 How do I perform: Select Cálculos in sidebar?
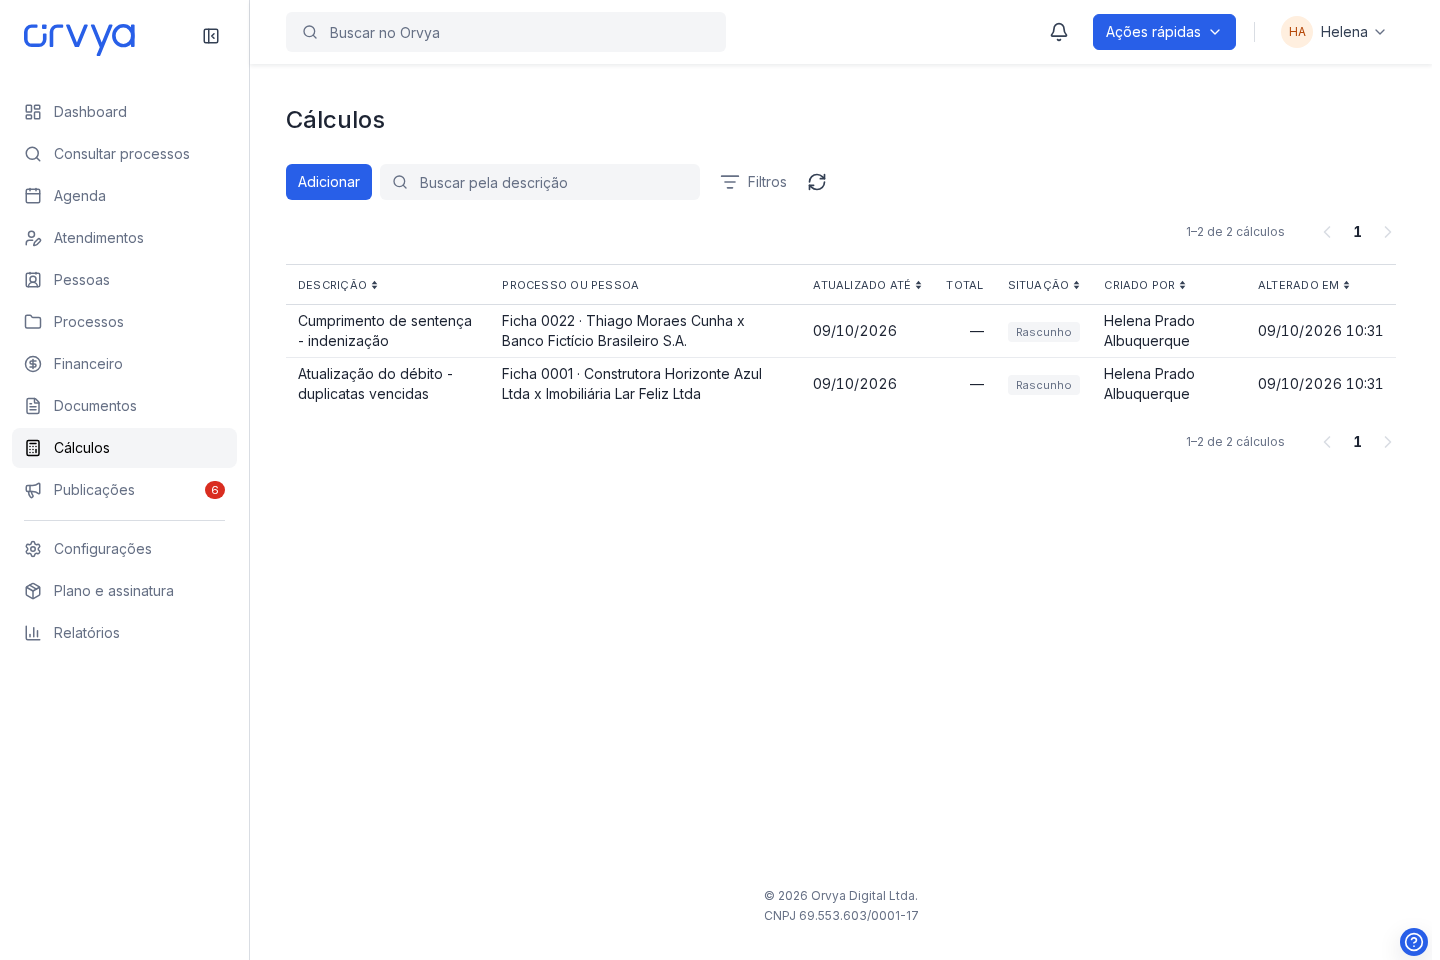(124, 448)
